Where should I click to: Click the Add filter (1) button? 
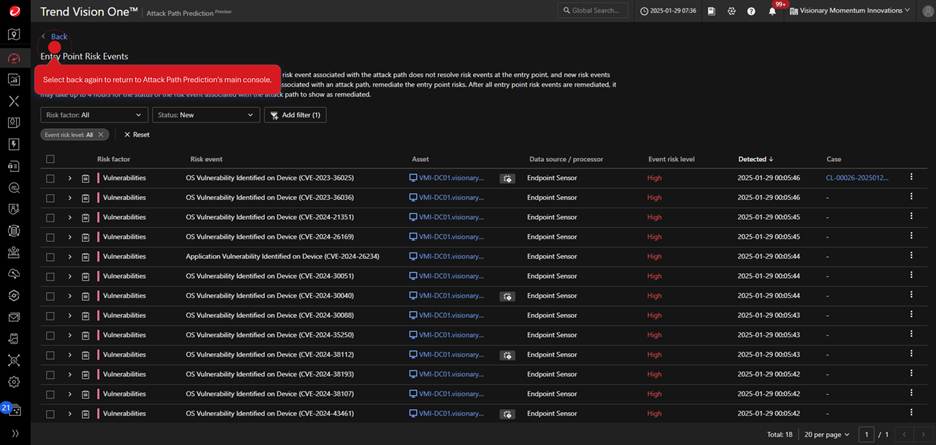pos(295,115)
